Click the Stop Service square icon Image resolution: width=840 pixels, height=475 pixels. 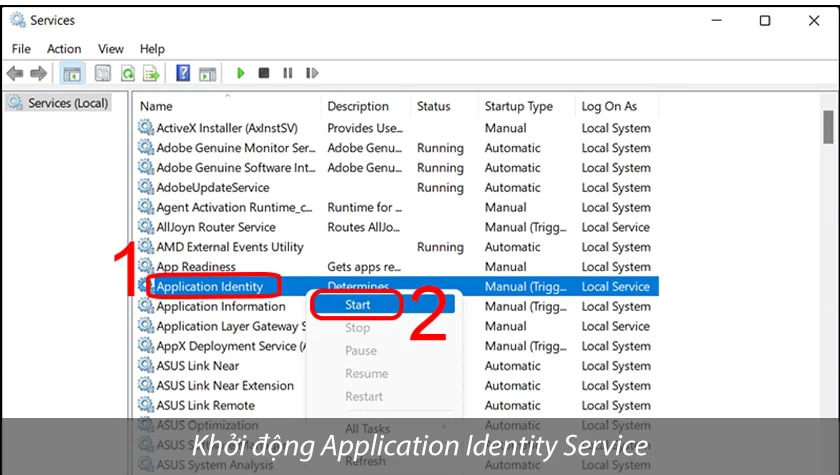point(264,73)
